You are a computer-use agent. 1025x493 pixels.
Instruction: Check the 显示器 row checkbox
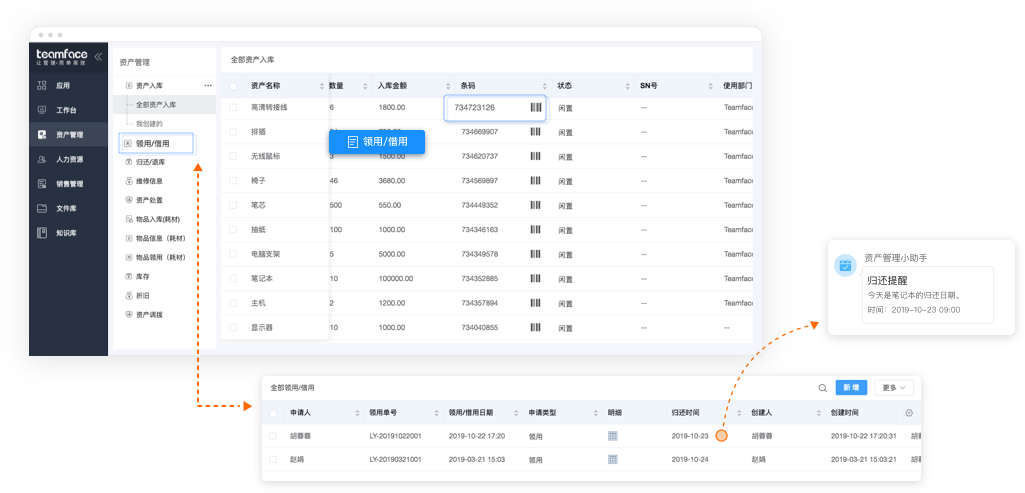point(233,328)
